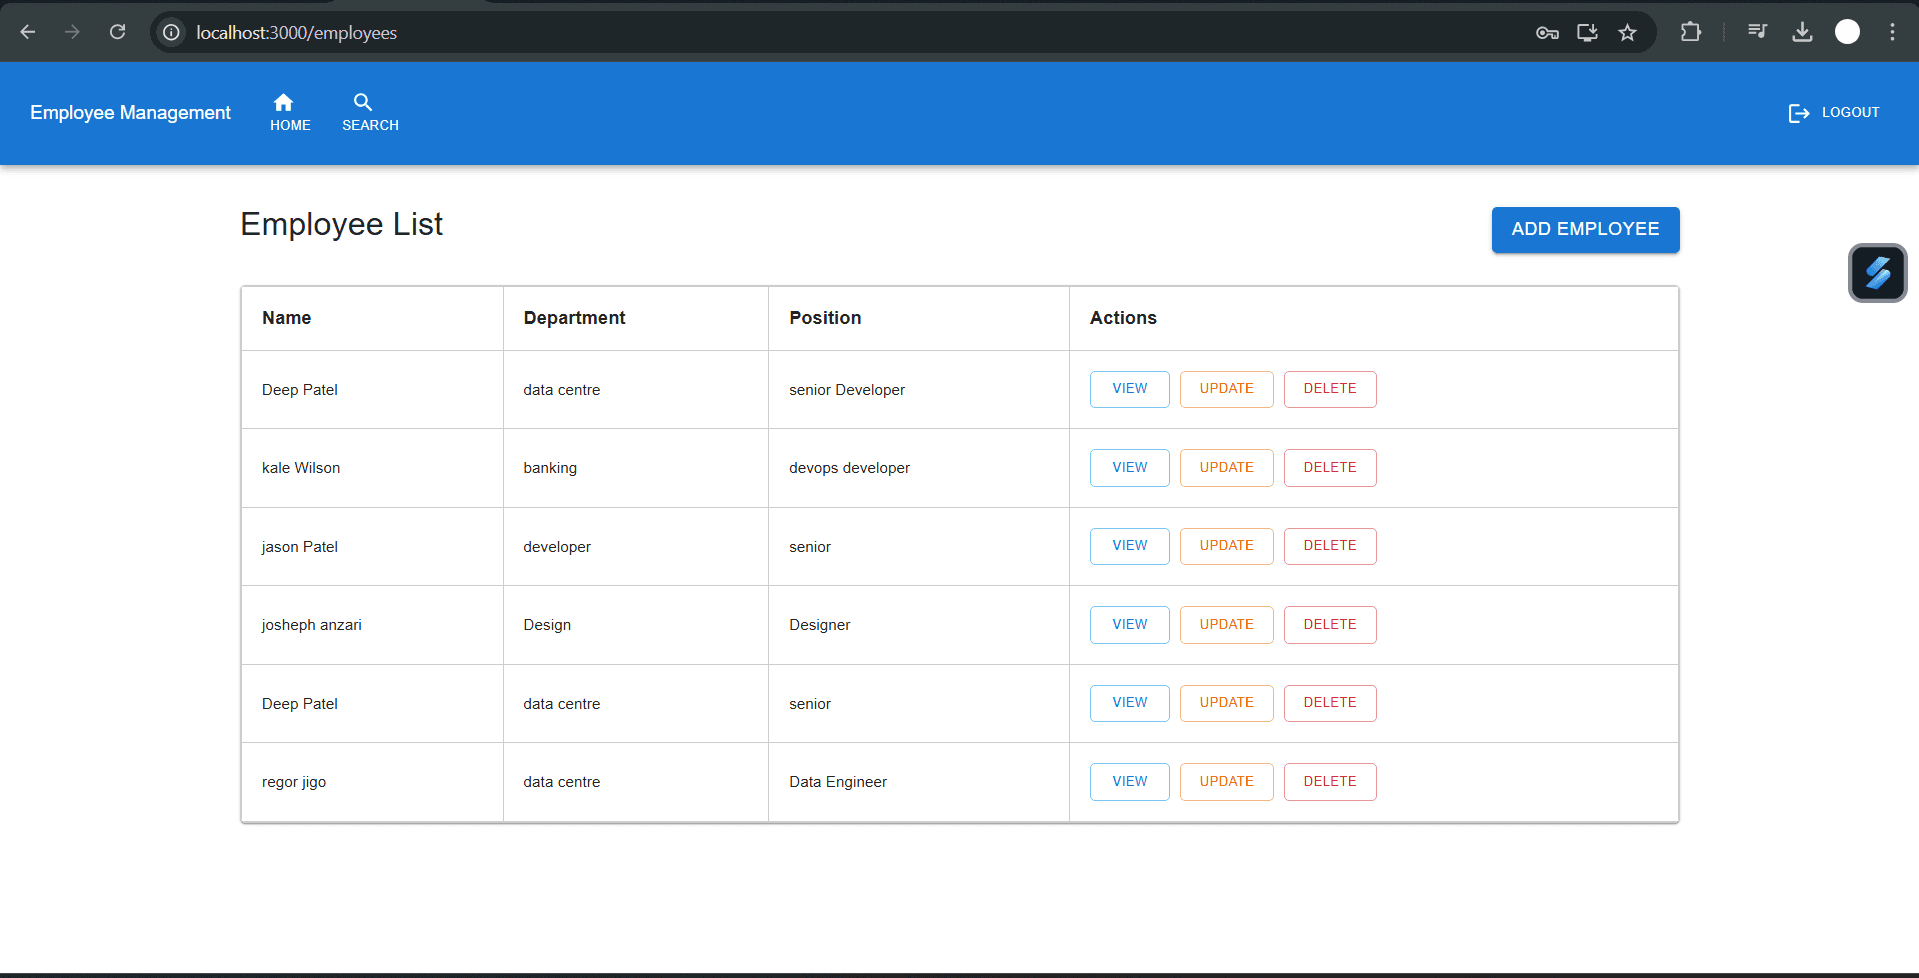The width and height of the screenshot is (1919, 978).
Task: Open the media controls icon
Action: click(x=1757, y=32)
